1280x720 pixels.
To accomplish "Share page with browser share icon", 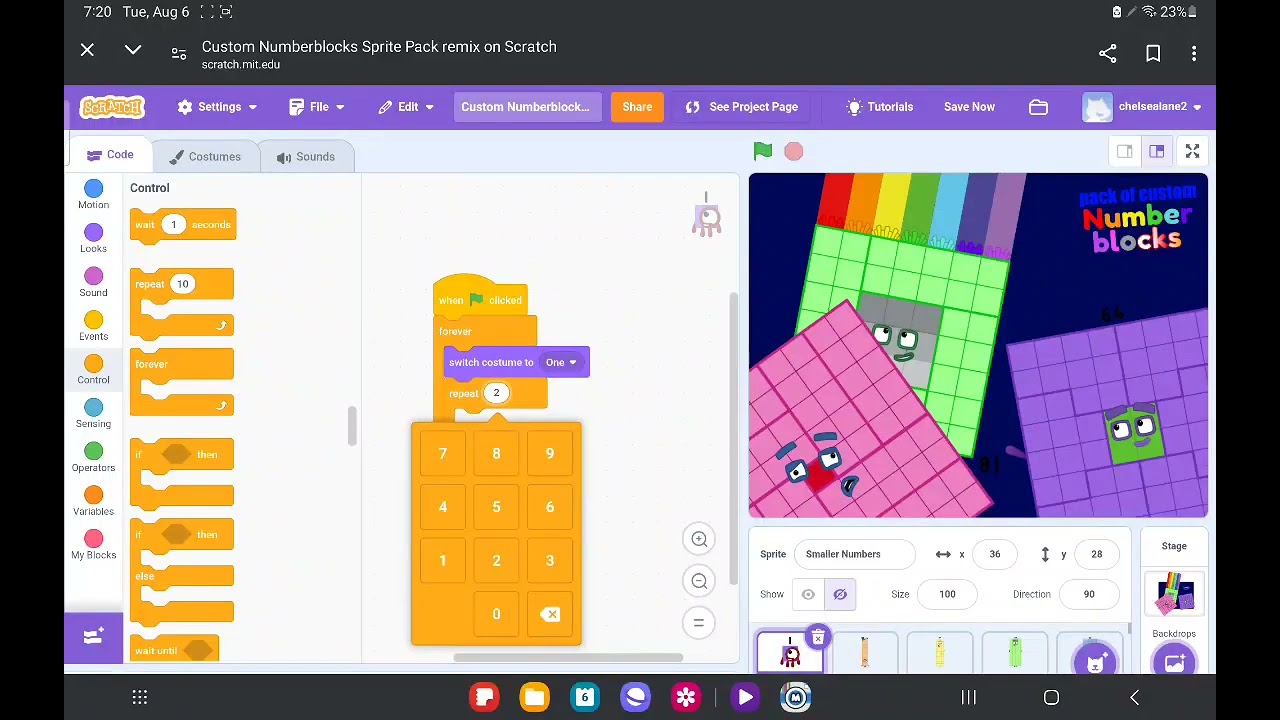I will [1107, 54].
